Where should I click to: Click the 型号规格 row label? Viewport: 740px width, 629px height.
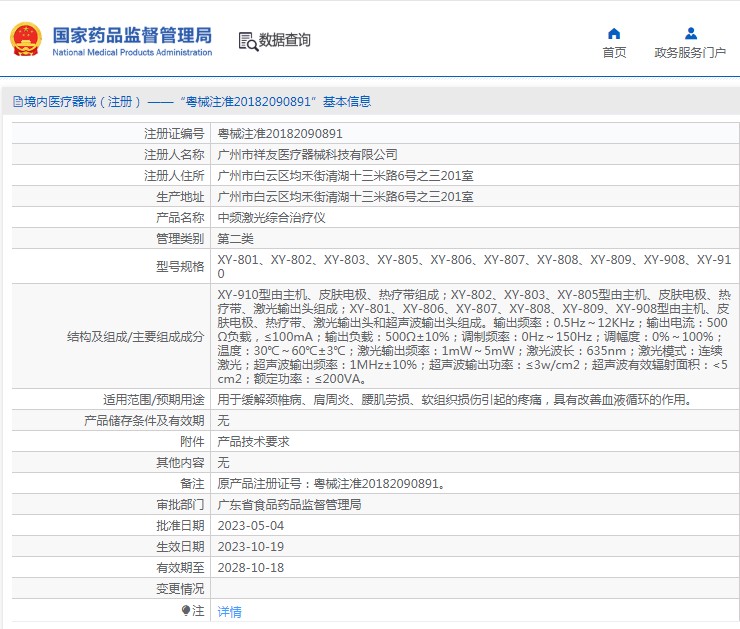coord(180,267)
